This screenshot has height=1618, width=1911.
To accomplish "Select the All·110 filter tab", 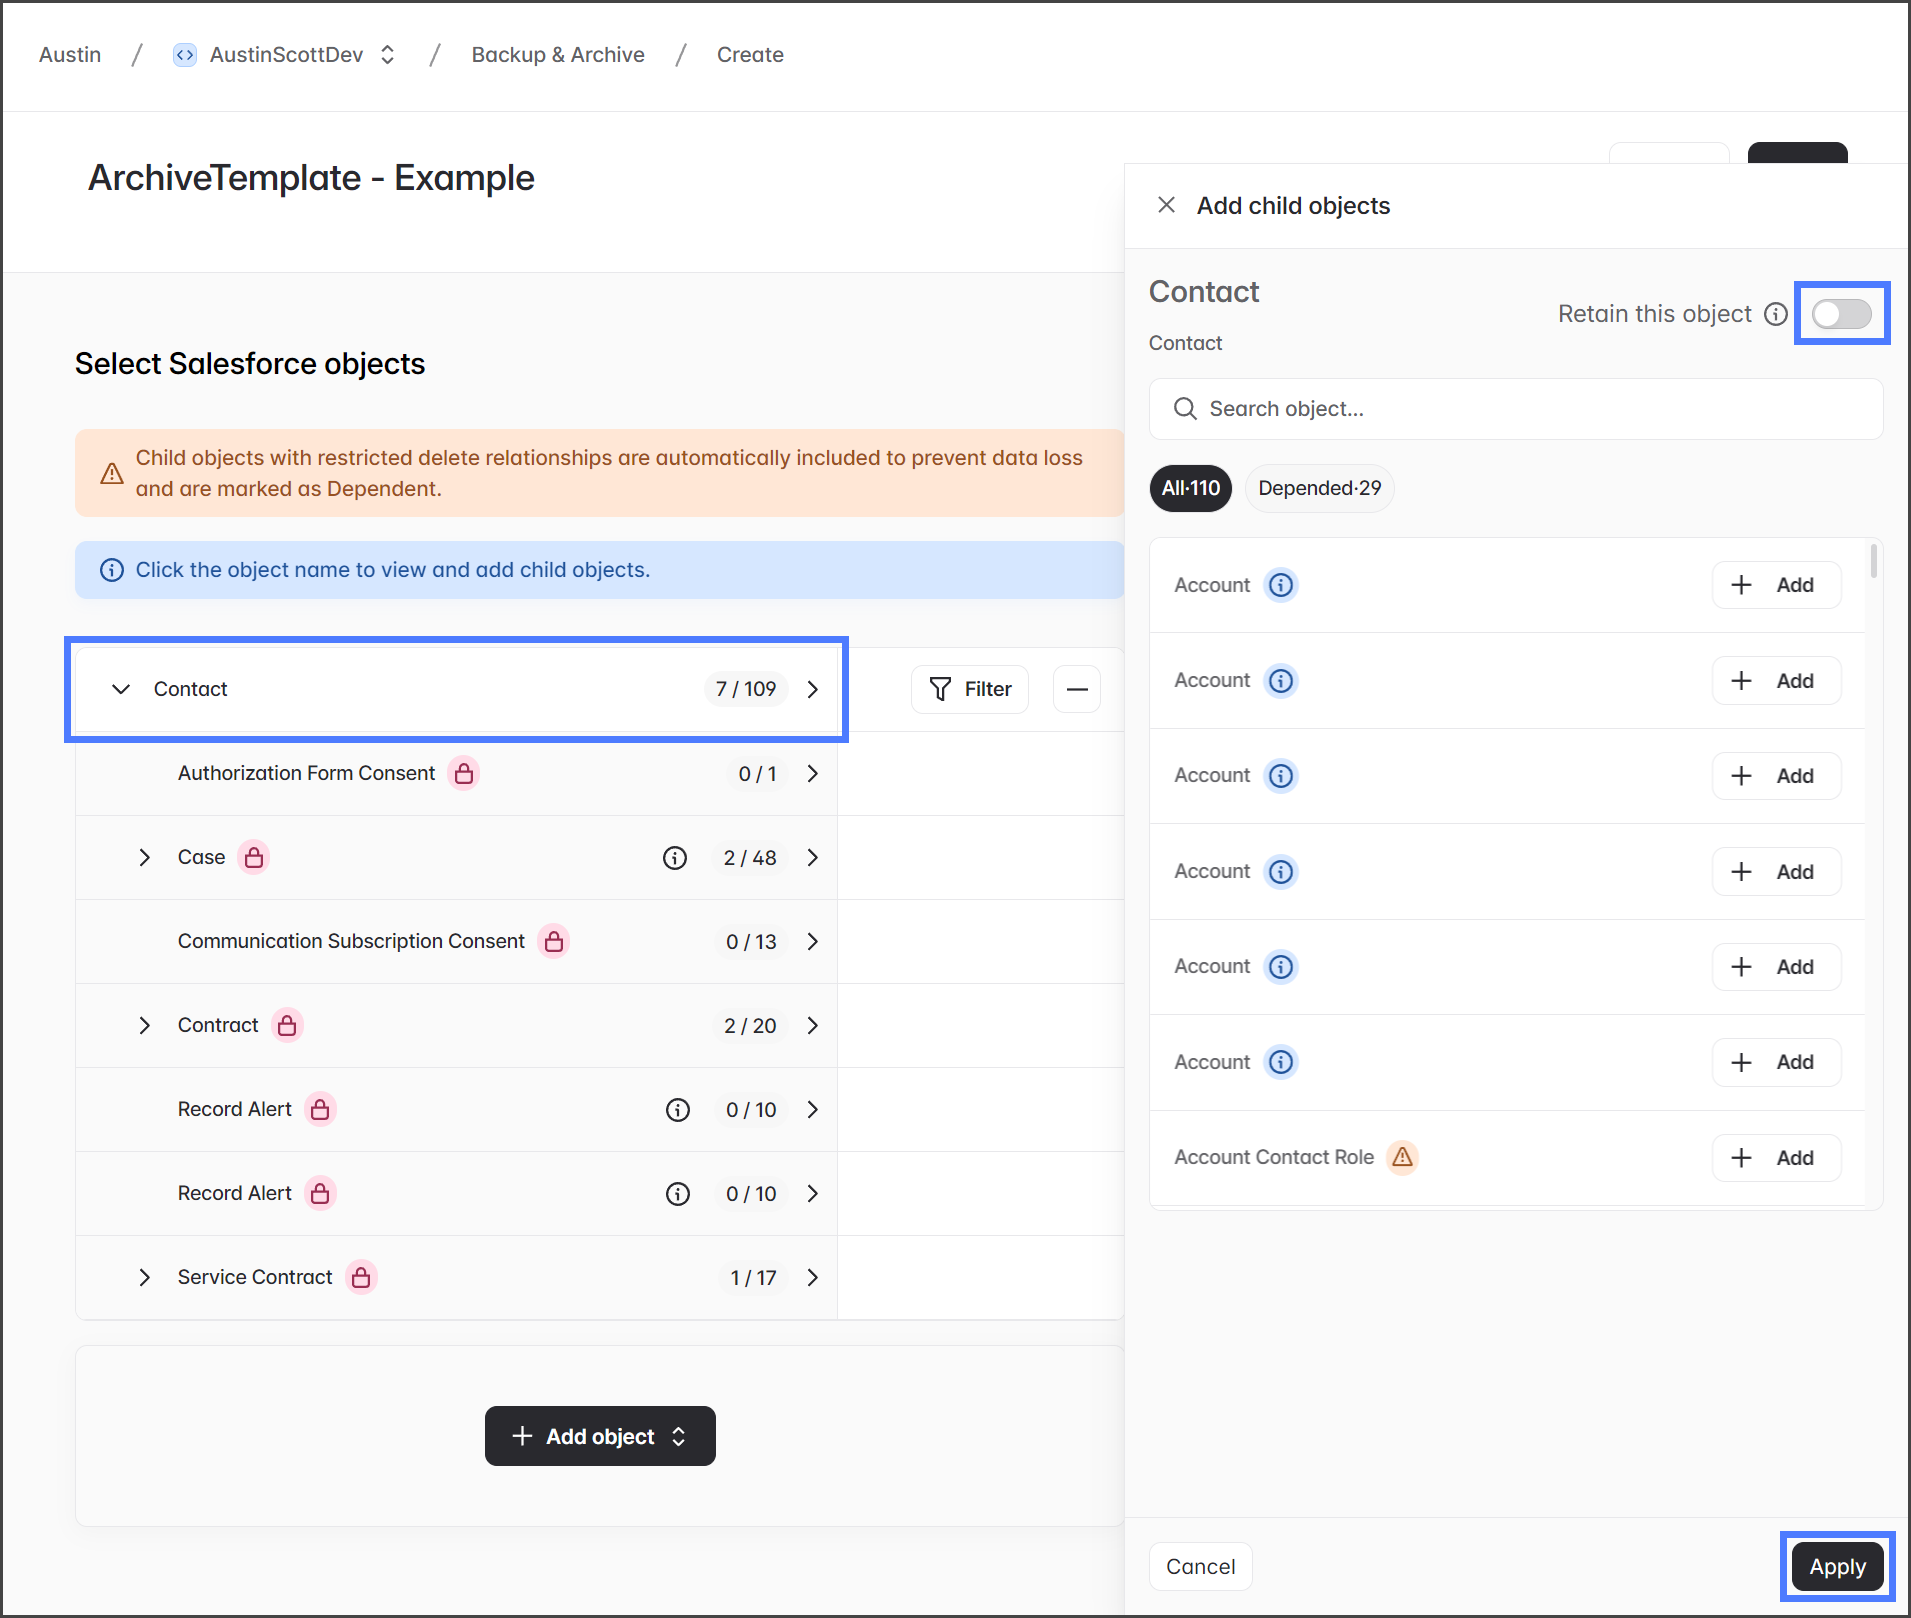I will click(1190, 488).
